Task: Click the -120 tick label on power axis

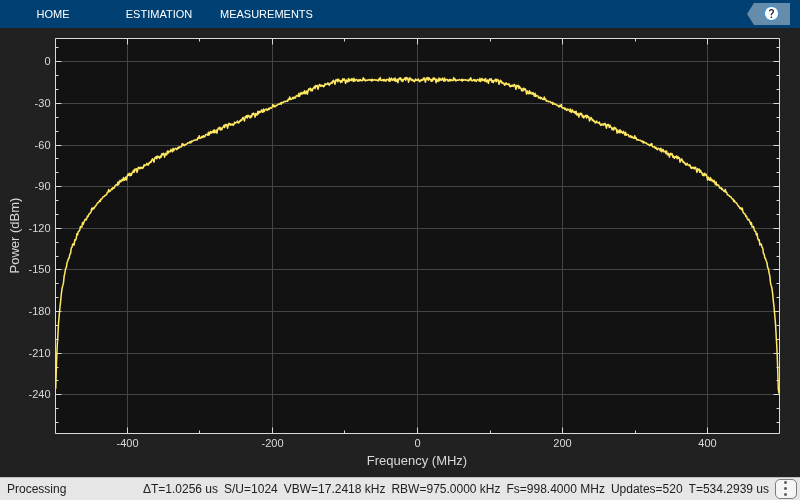Action: (x=40, y=228)
